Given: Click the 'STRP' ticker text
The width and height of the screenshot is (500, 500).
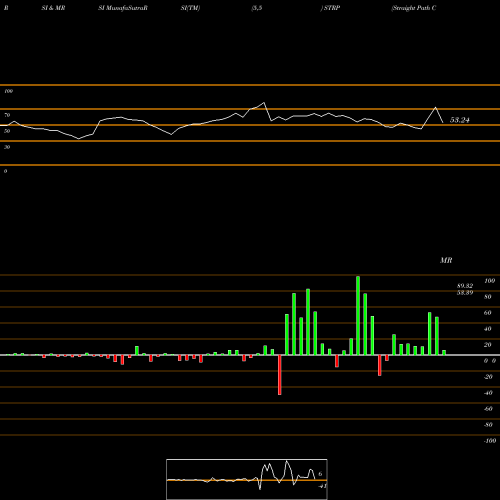Looking at the screenshot, I should tap(332, 8).
